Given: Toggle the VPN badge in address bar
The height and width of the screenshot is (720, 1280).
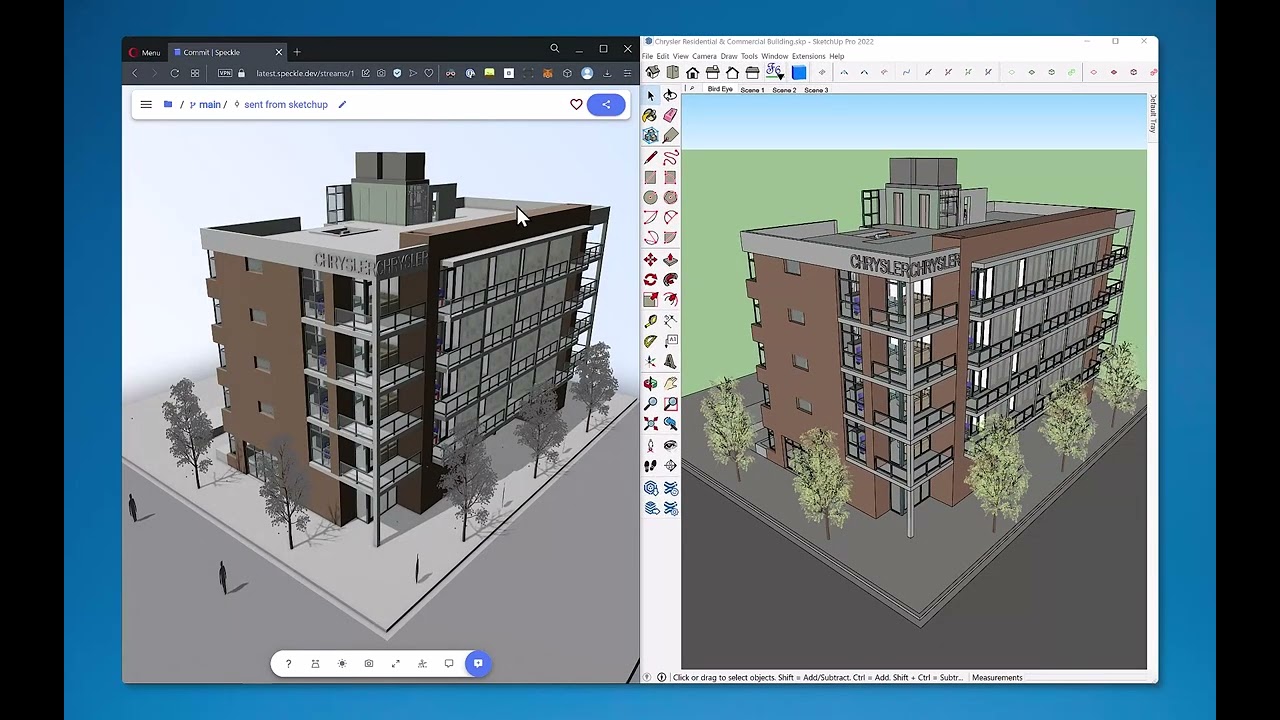Looking at the screenshot, I should click(225, 73).
